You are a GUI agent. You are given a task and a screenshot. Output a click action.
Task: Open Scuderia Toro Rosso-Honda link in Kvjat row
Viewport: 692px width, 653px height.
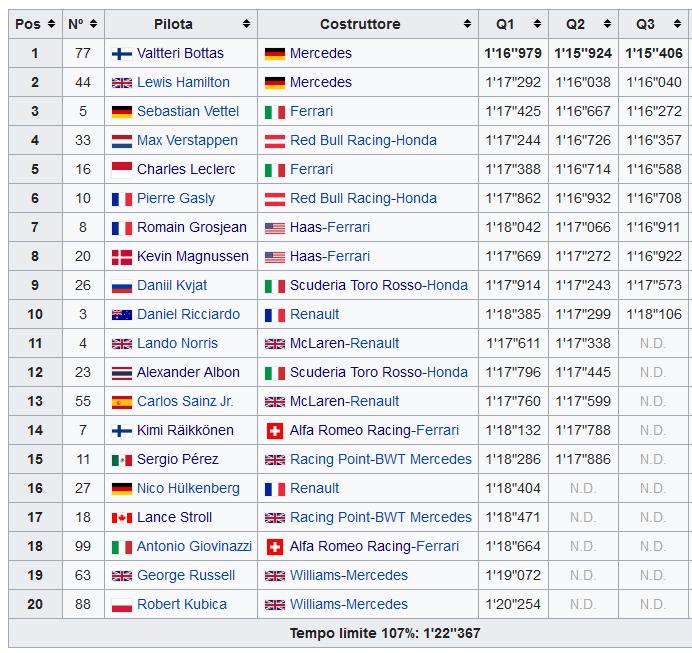[x=379, y=285]
